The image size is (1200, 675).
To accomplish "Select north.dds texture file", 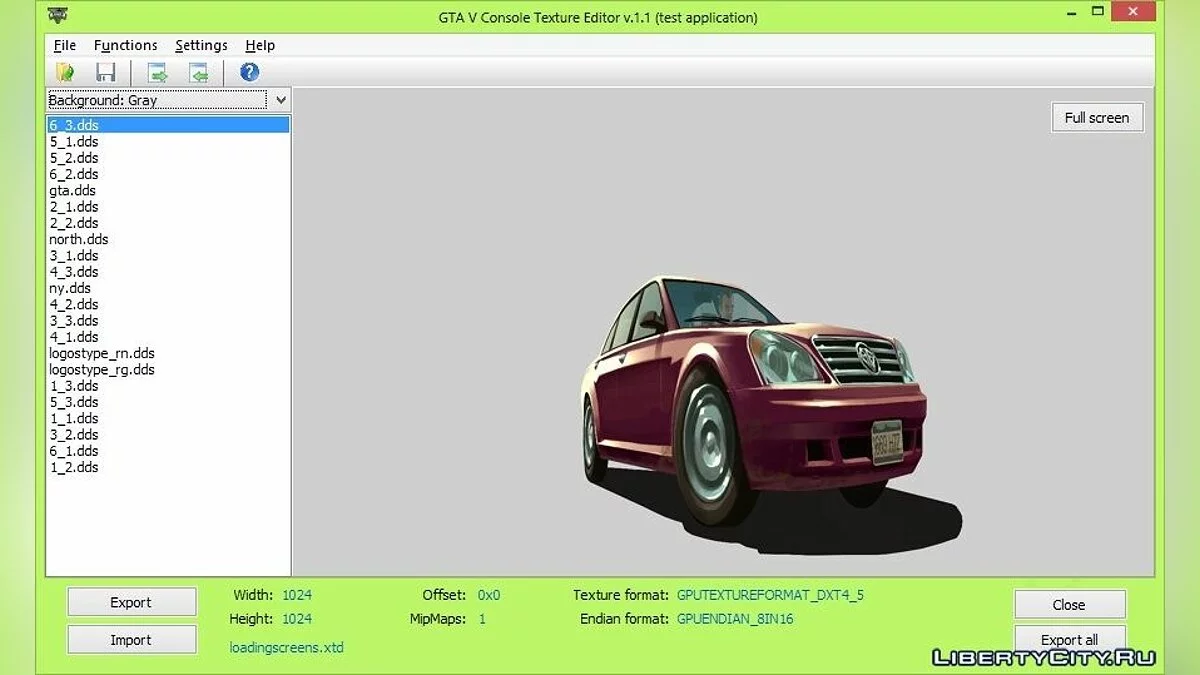I will [79, 239].
